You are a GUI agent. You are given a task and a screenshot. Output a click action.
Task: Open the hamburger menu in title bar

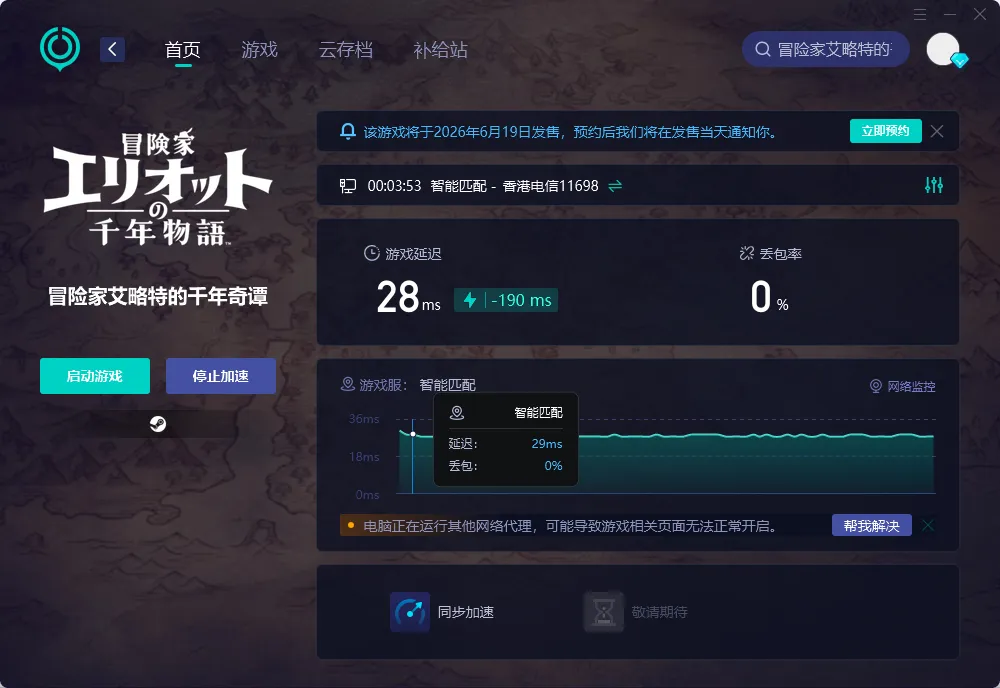pyautogui.click(x=920, y=14)
